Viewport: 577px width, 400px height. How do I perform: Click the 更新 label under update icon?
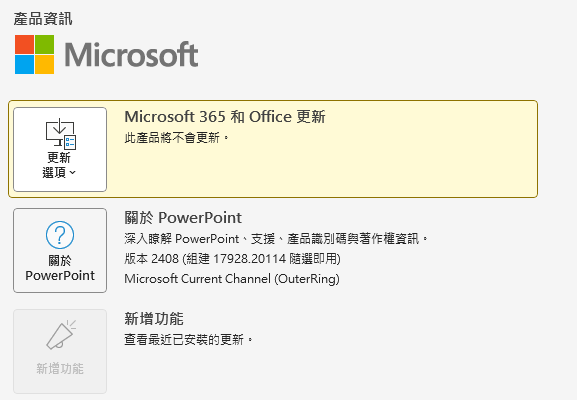point(59,158)
